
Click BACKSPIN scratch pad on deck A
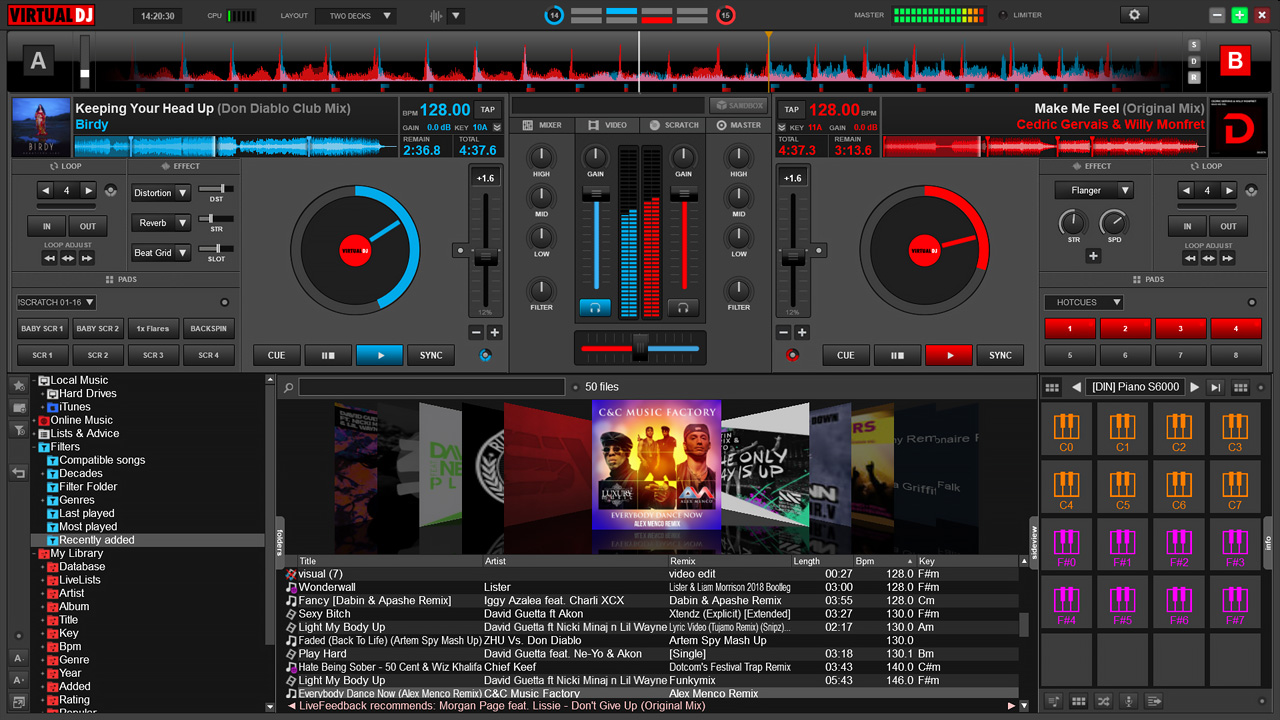208,328
